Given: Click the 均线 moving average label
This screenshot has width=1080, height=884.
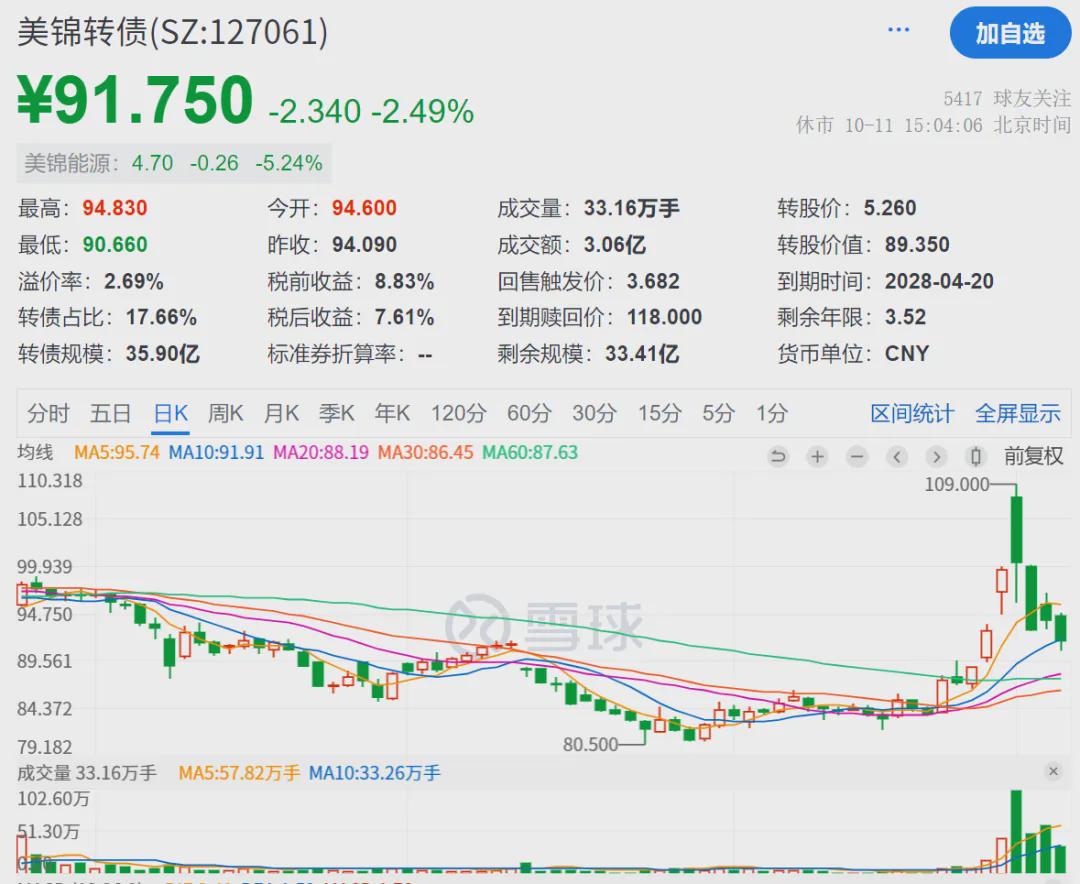Looking at the screenshot, I should tap(35, 453).
